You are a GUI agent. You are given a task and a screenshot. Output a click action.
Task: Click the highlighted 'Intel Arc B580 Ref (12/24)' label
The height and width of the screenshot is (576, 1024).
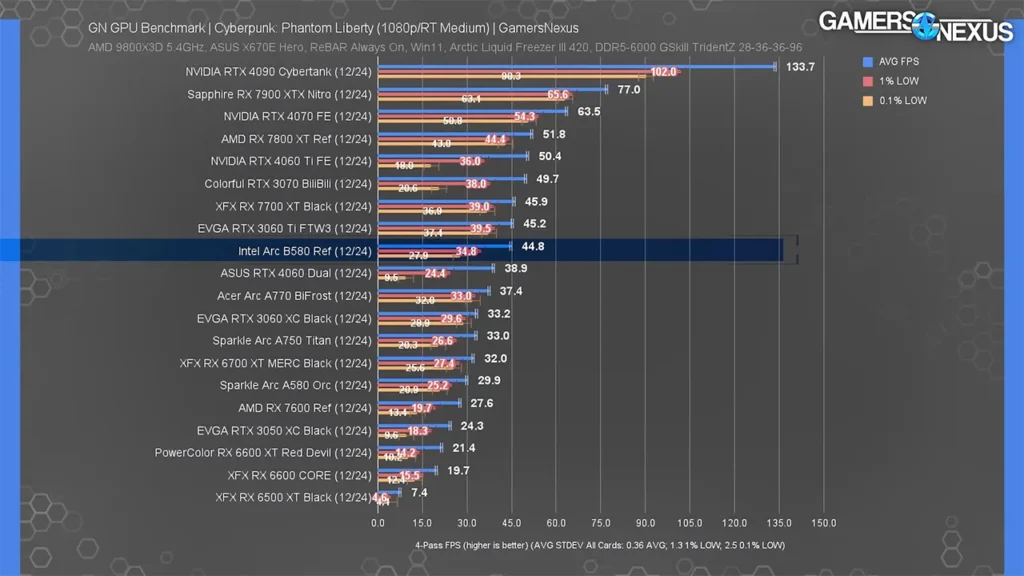(x=305, y=251)
